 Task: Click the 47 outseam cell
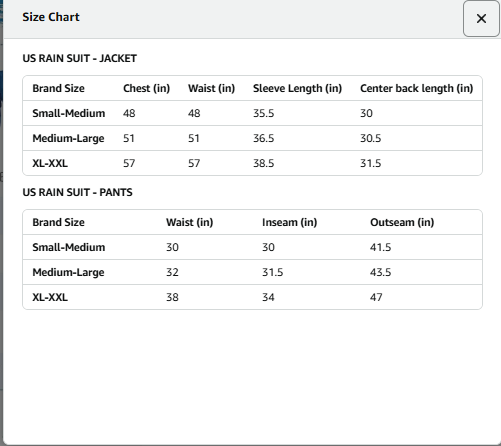tap(376, 297)
